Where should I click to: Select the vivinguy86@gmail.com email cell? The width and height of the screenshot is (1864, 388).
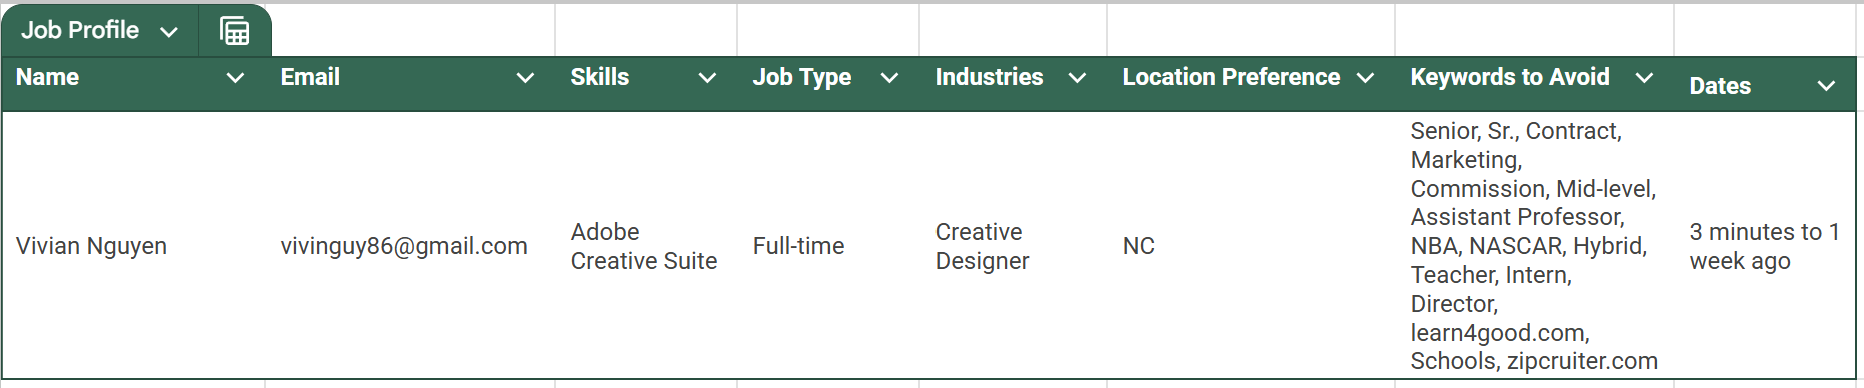(x=404, y=246)
